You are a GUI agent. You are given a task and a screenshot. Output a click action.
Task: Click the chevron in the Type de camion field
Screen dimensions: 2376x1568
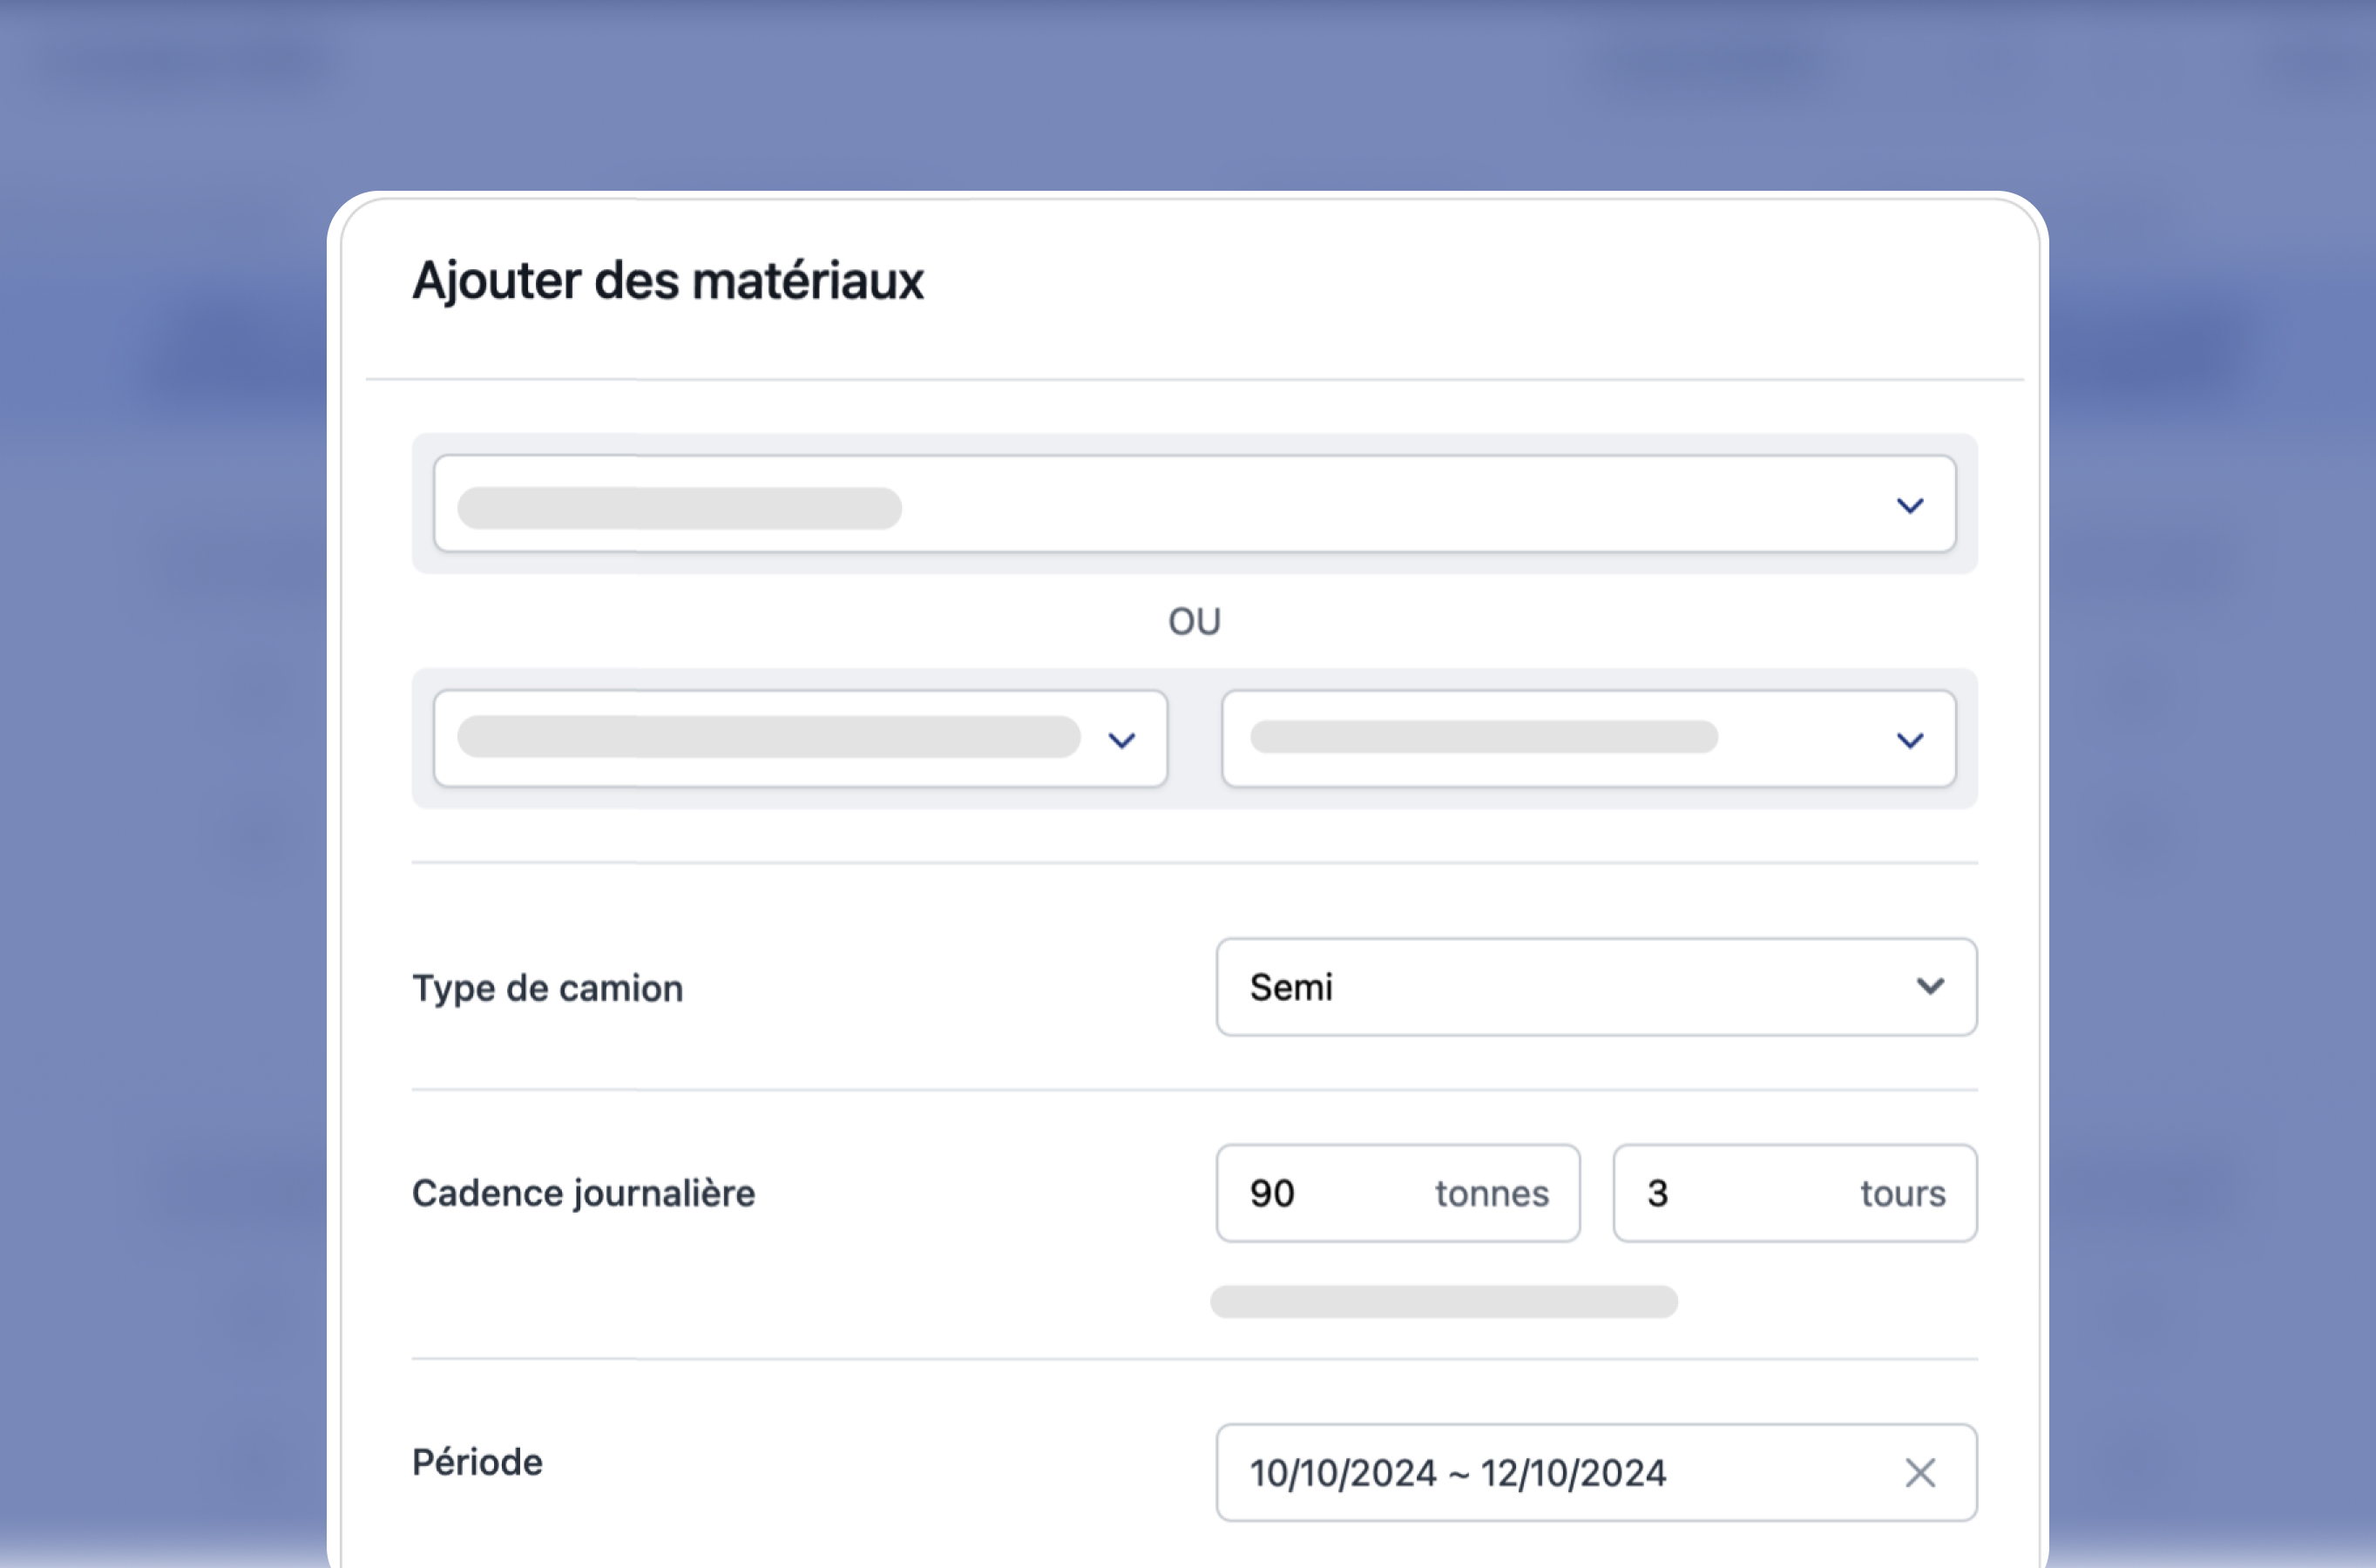pos(1930,988)
